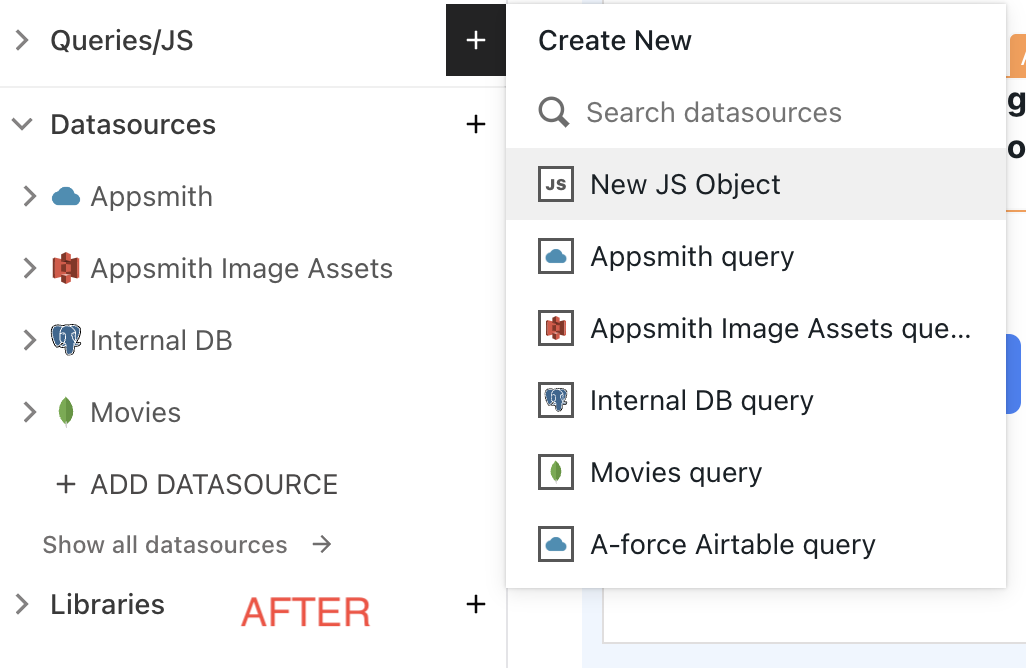Select Internal DB query menu entry
Screen dimensions: 1026x668
(702, 400)
